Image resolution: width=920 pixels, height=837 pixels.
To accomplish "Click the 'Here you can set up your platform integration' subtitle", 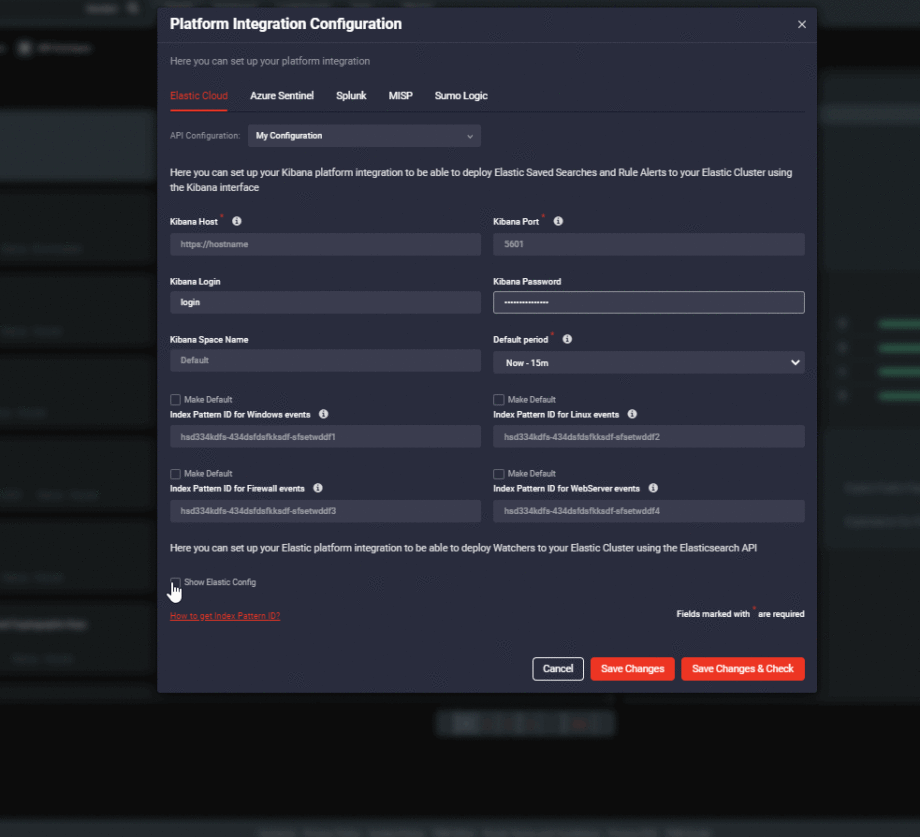I will coord(270,61).
